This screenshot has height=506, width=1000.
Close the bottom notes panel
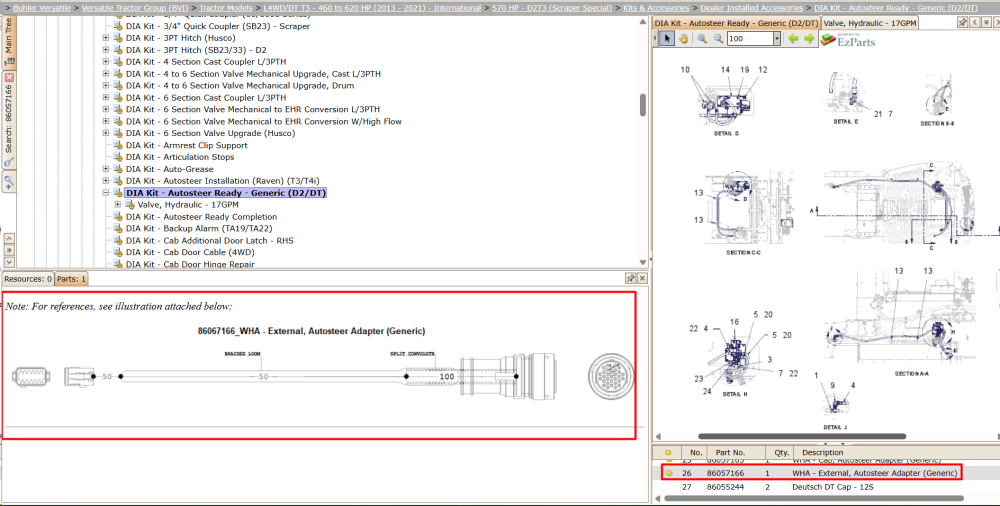(x=642, y=278)
